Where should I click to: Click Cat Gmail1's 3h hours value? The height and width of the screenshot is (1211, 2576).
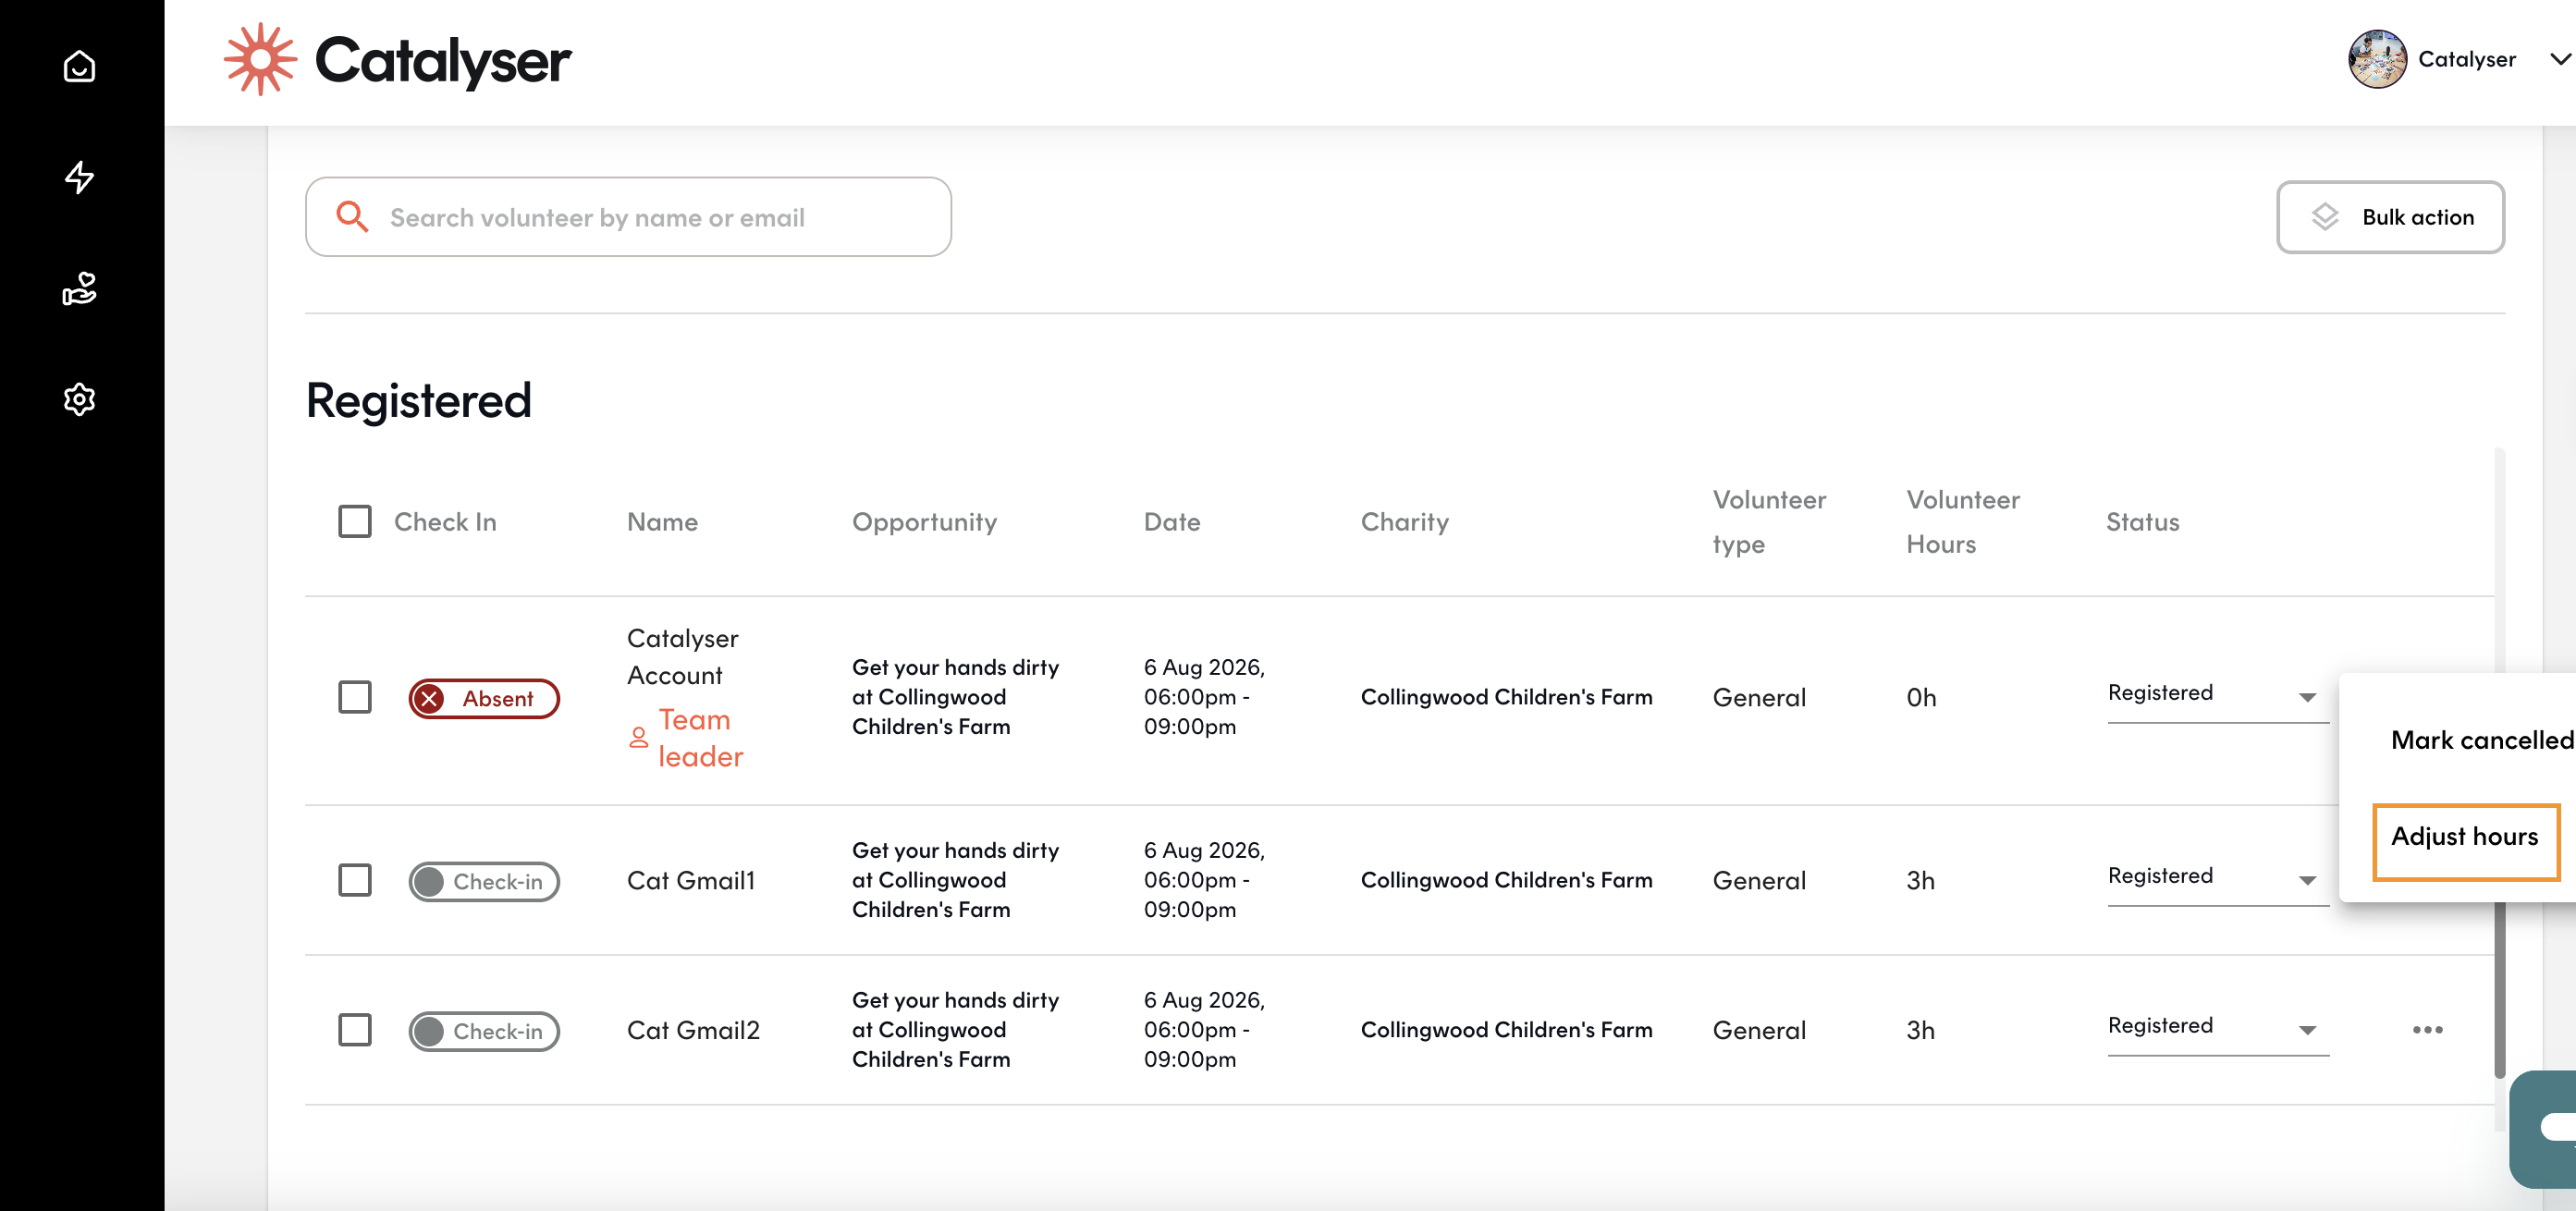[1920, 880]
